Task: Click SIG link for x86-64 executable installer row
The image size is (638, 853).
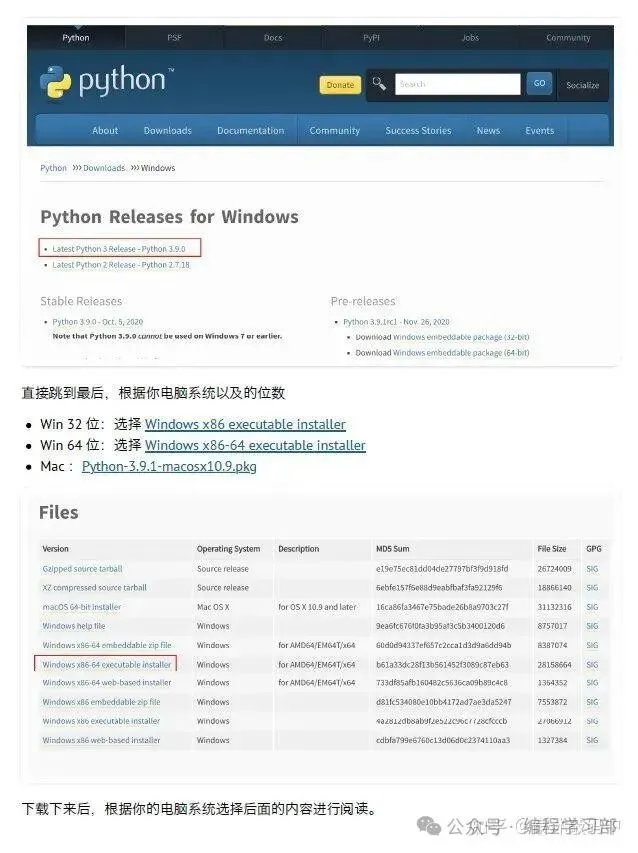Action: click(x=592, y=664)
